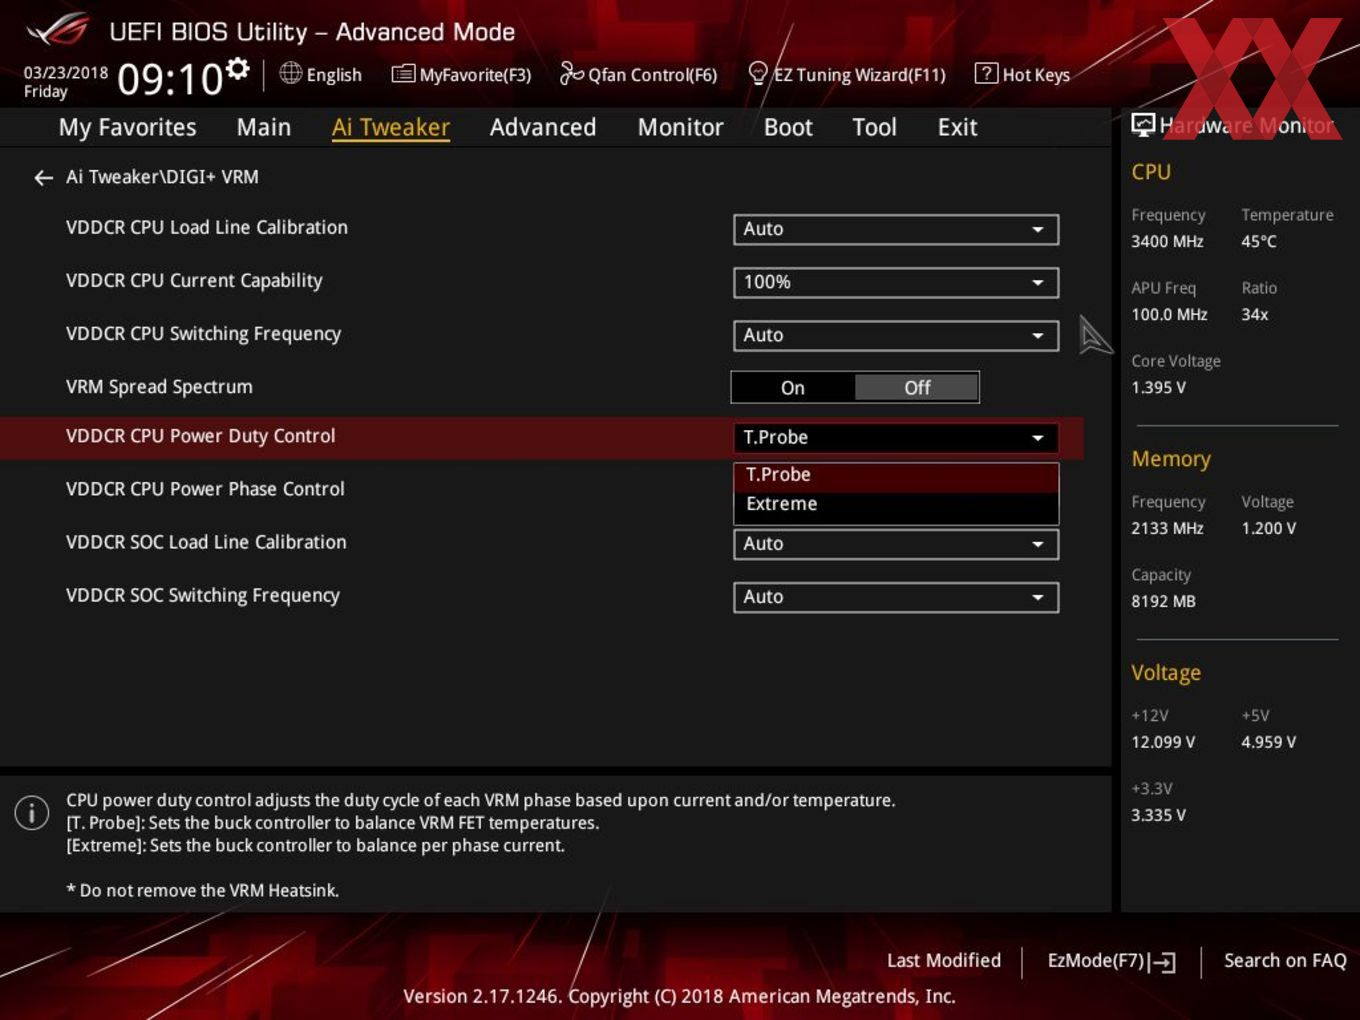Click the Qfan Control fan icon
The height and width of the screenshot is (1020, 1360).
pos(571,73)
